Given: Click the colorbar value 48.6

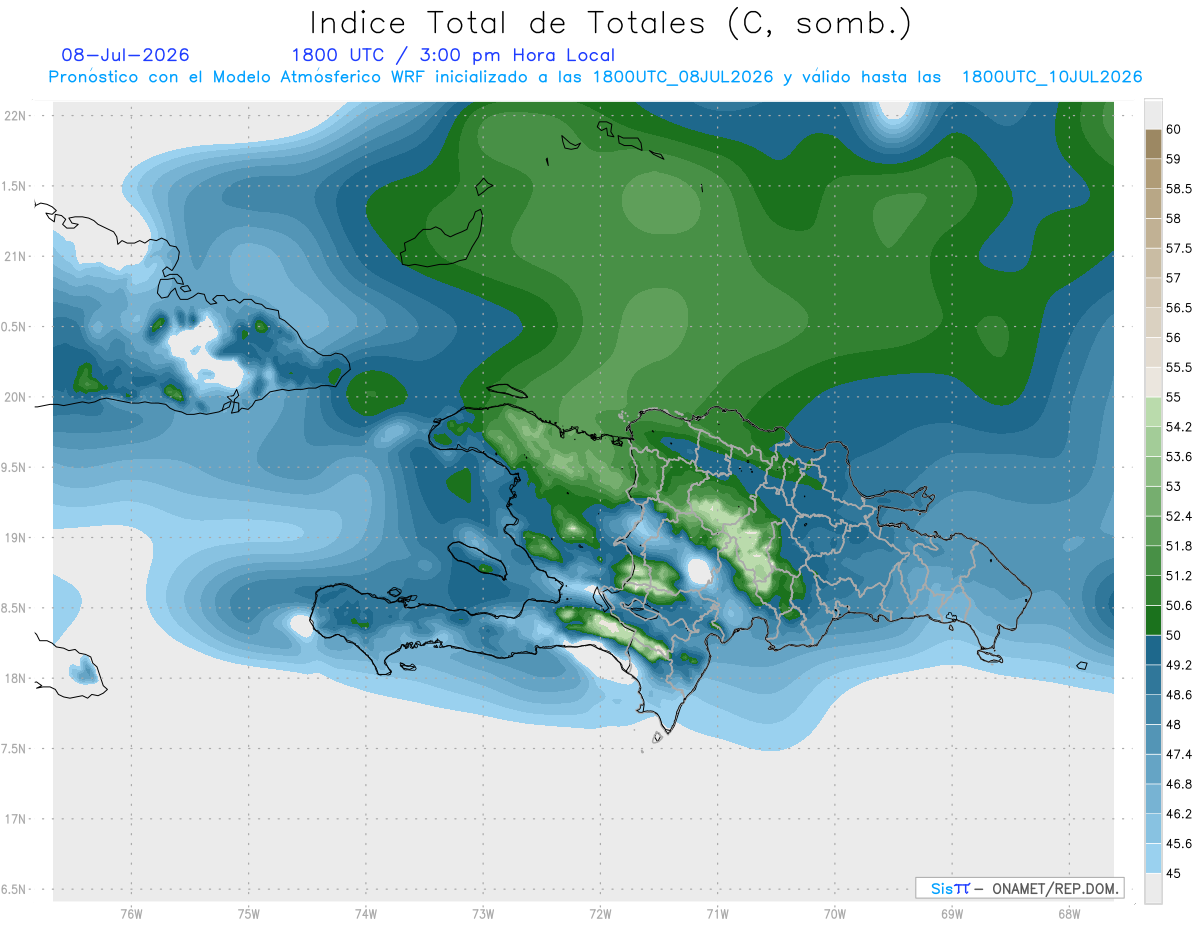Looking at the screenshot, I should pos(1178,695).
